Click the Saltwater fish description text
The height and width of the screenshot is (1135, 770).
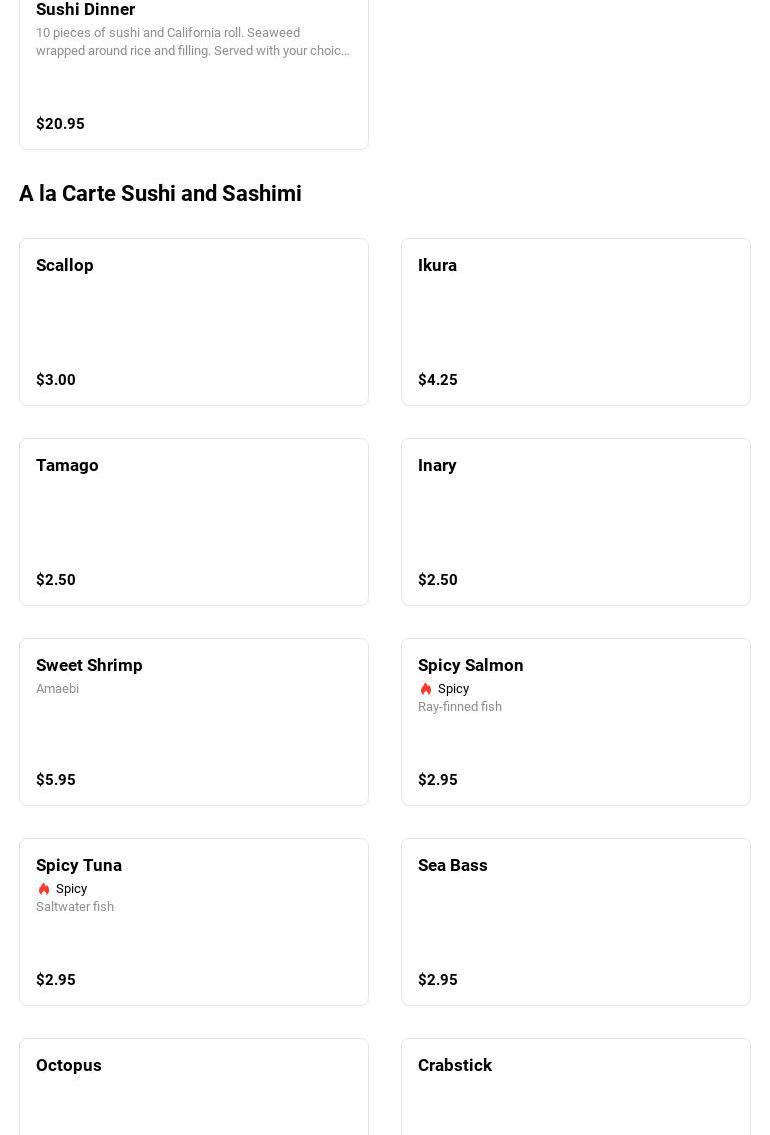[x=75, y=907]
